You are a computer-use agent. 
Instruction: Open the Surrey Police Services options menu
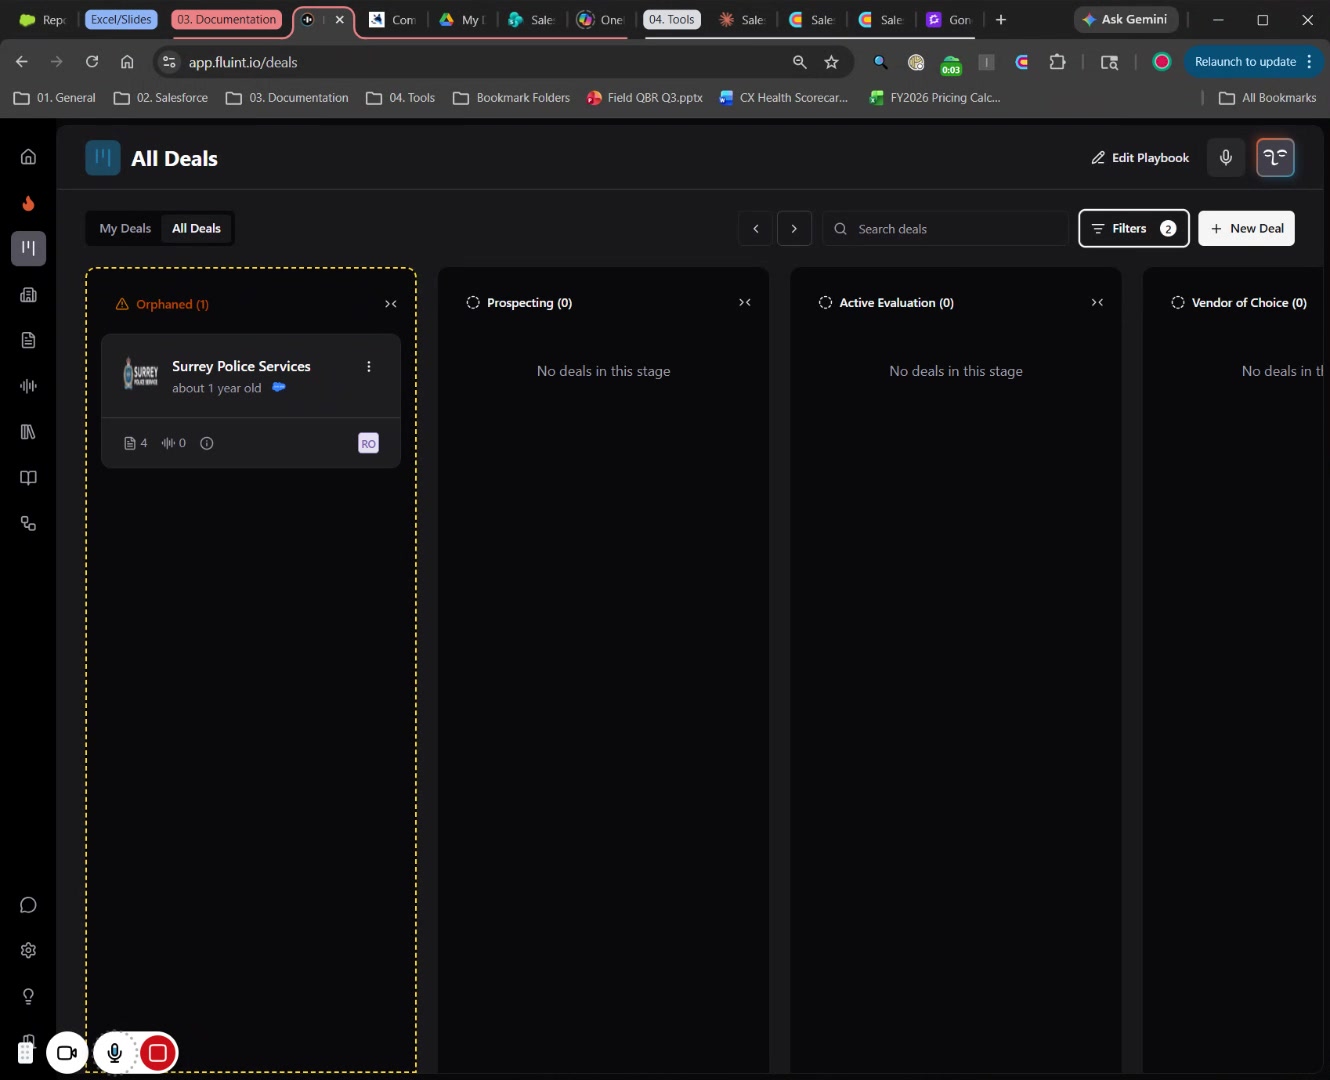pos(369,367)
